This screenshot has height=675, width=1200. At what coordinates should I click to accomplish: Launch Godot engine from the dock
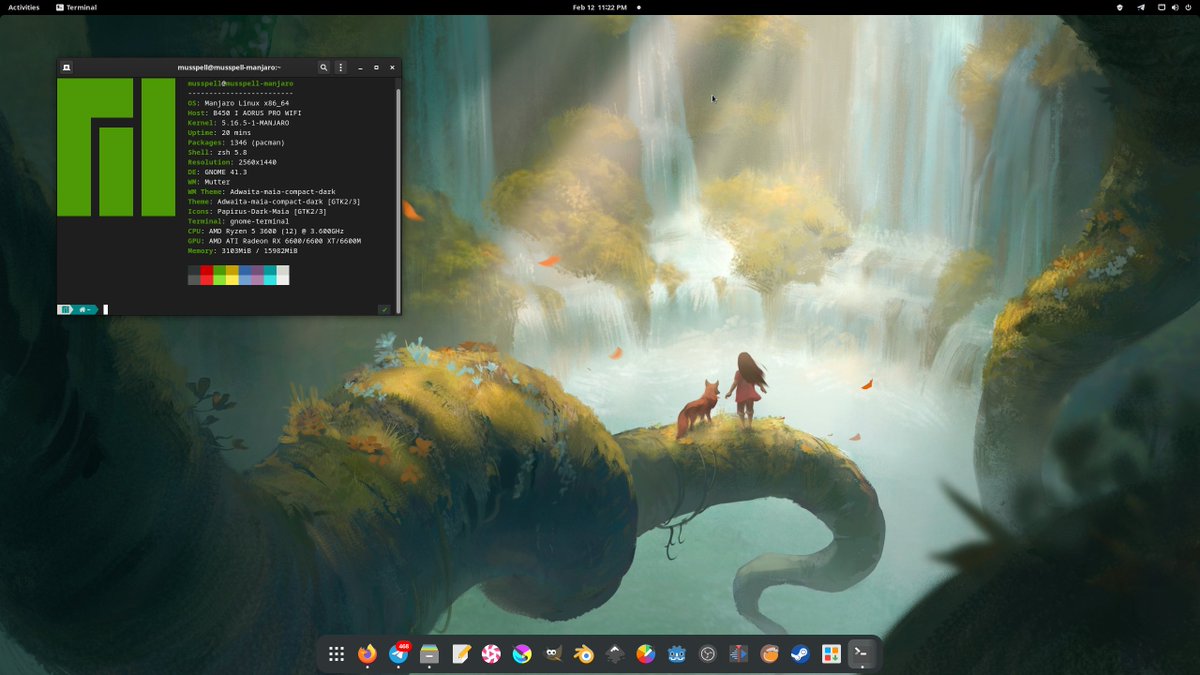(677, 654)
